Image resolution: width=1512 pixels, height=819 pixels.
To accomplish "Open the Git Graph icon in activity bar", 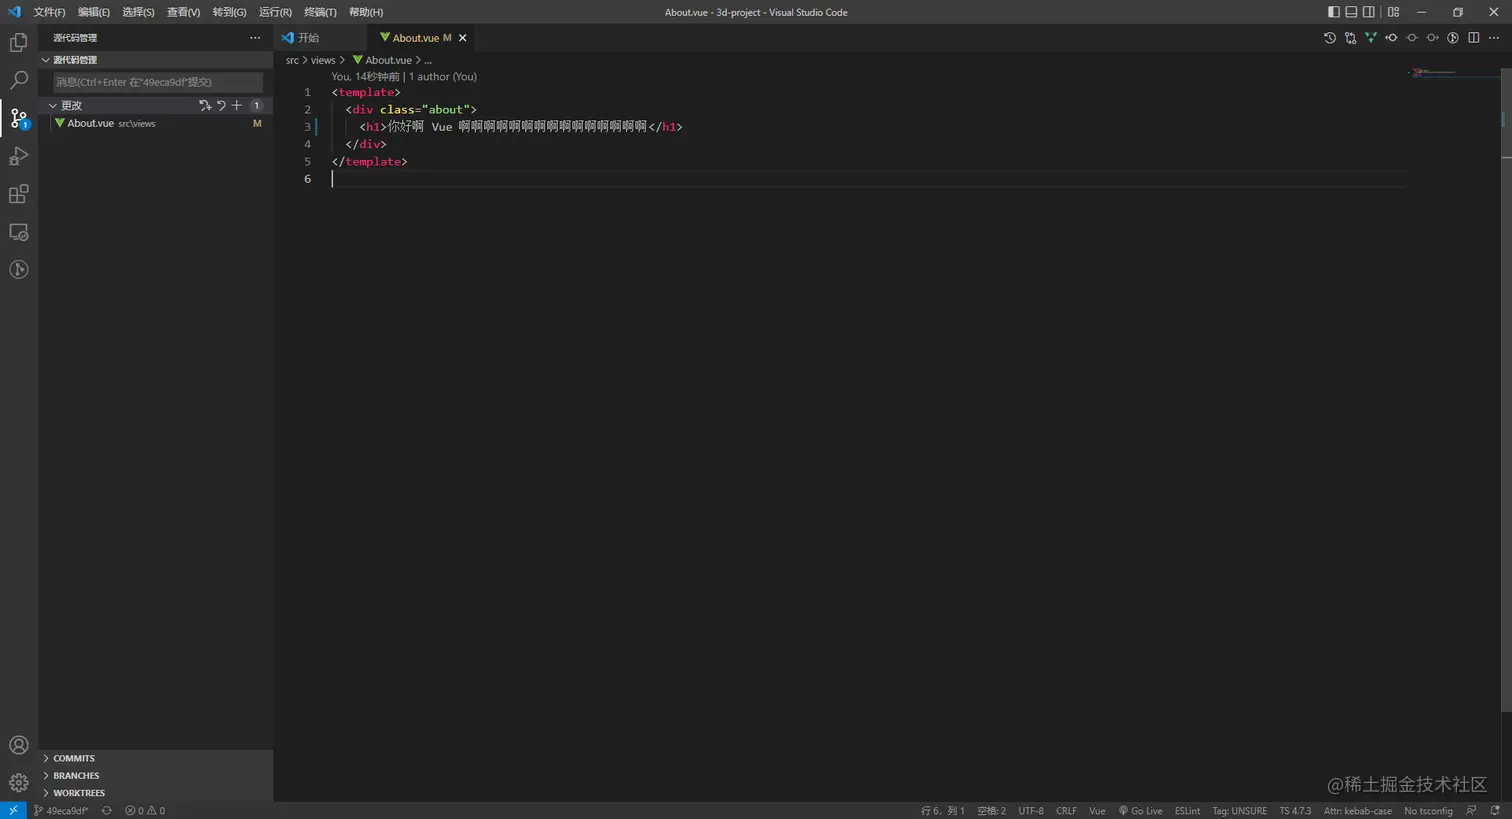I will click(18, 270).
